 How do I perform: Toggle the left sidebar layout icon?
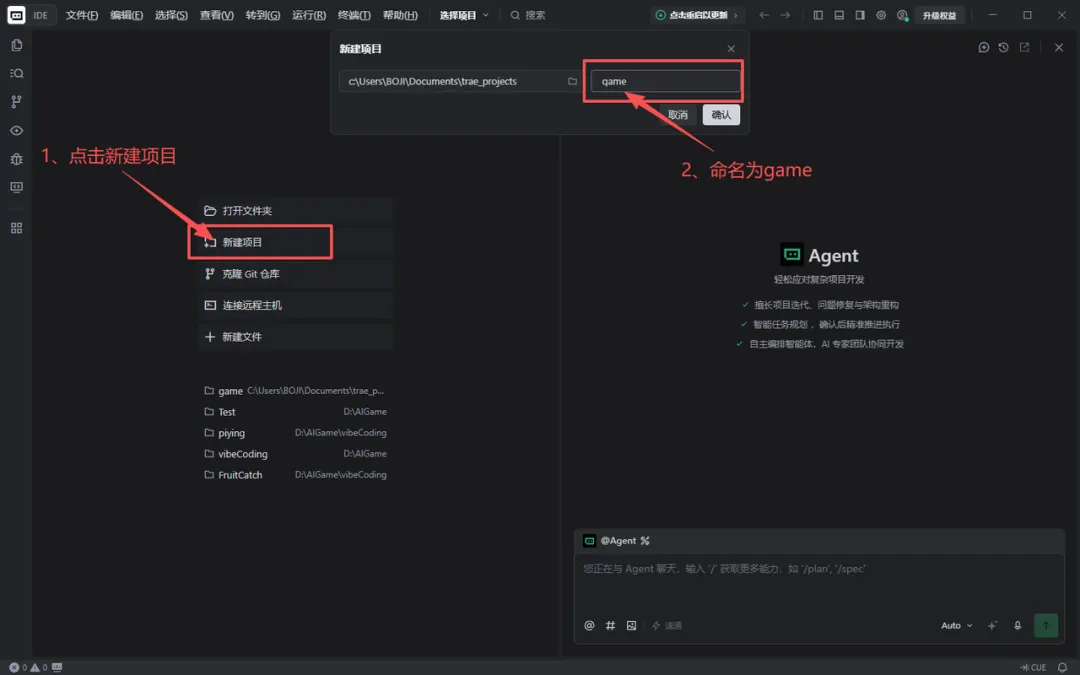tap(818, 14)
